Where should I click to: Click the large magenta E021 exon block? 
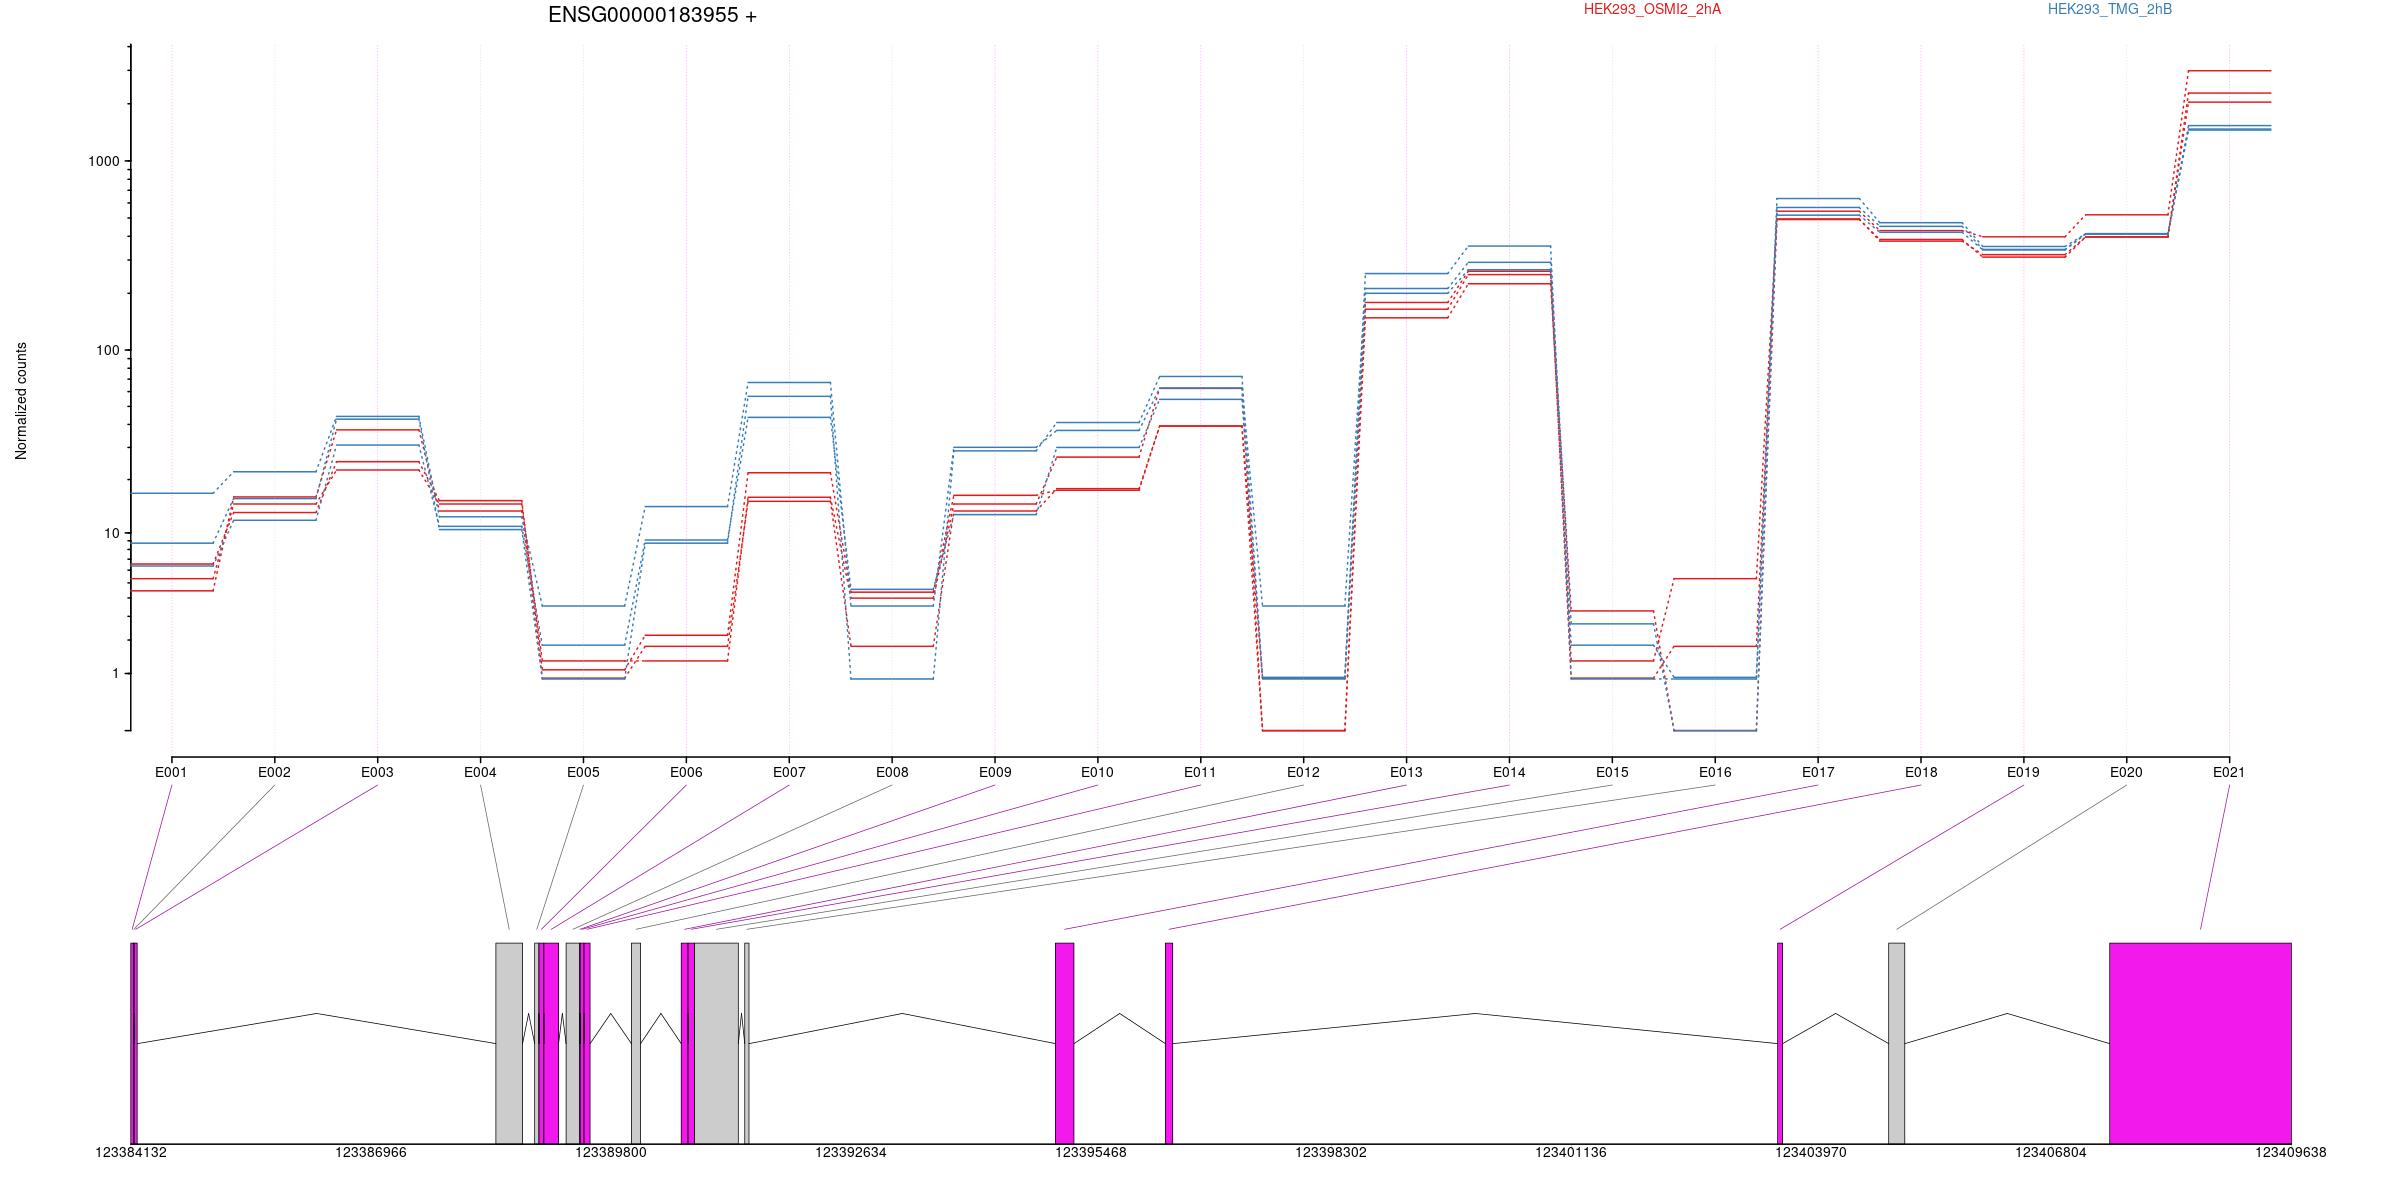tap(2200, 1043)
